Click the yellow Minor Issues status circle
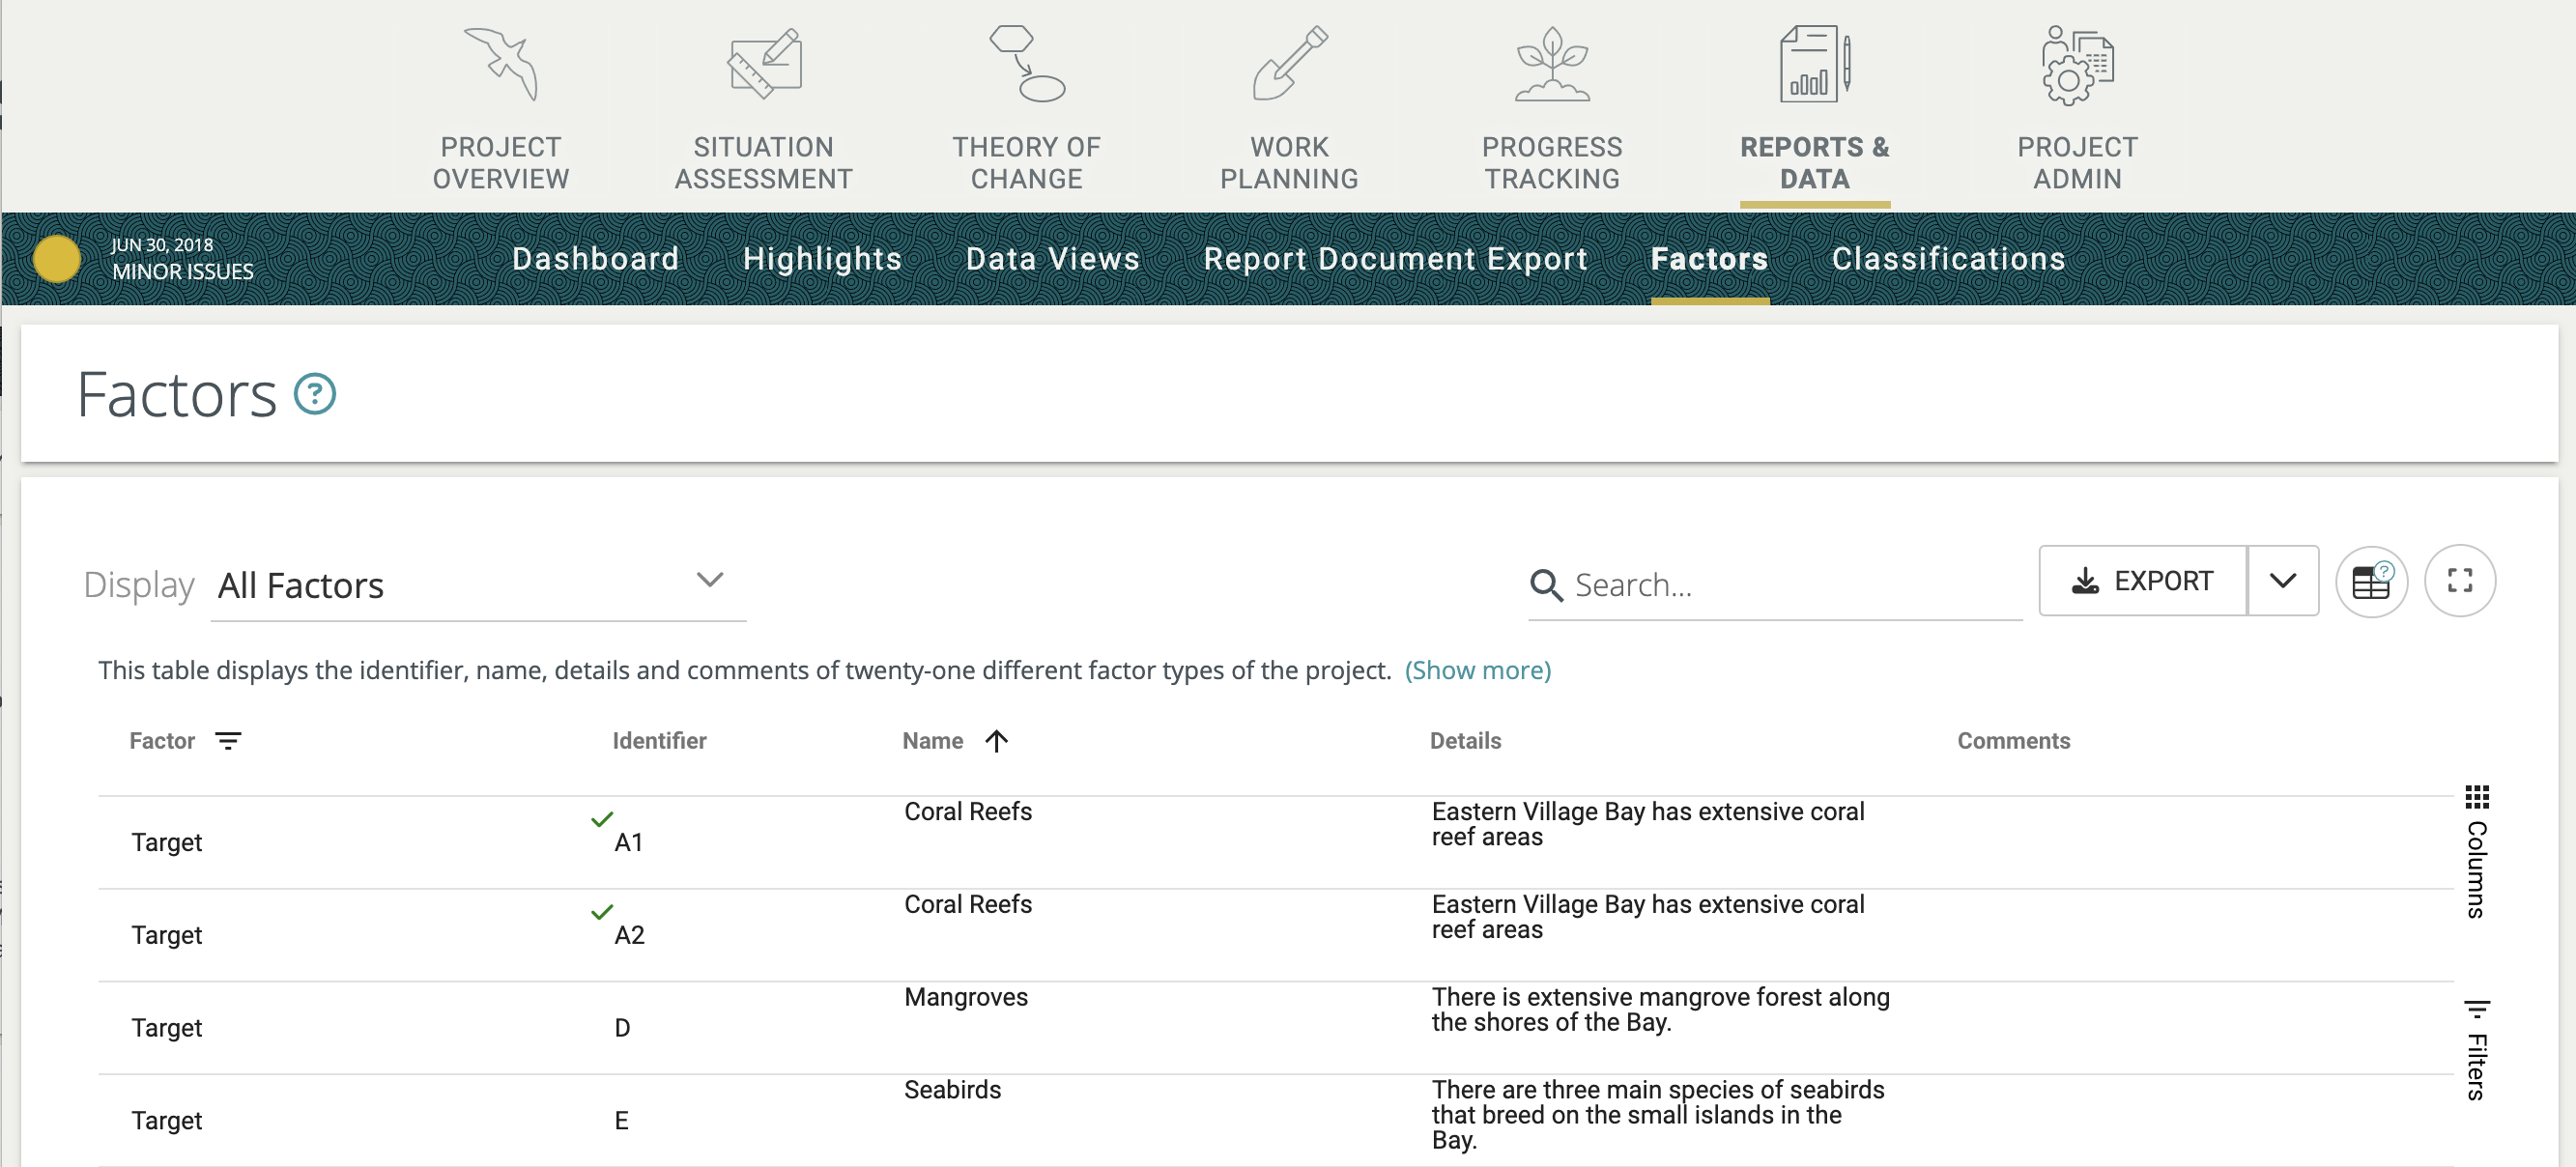Image resolution: width=2576 pixels, height=1167 pixels. (x=57, y=259)
